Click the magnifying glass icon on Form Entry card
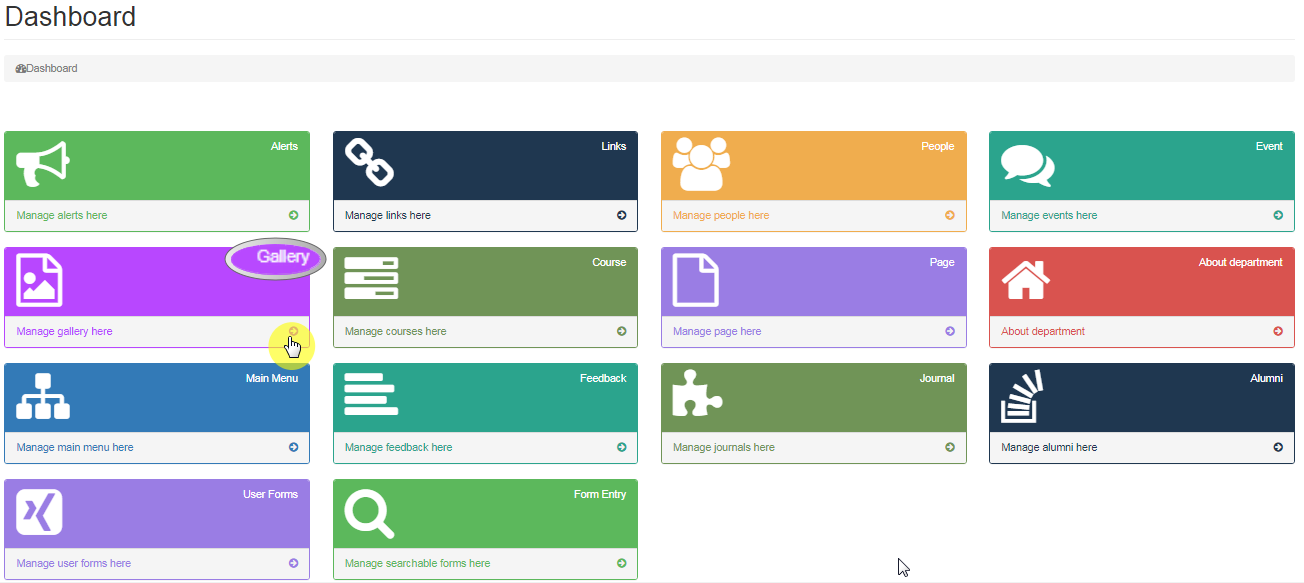The width and height of the screenshot is (1304, 583). pyautogui.click(x=369, y=513)
